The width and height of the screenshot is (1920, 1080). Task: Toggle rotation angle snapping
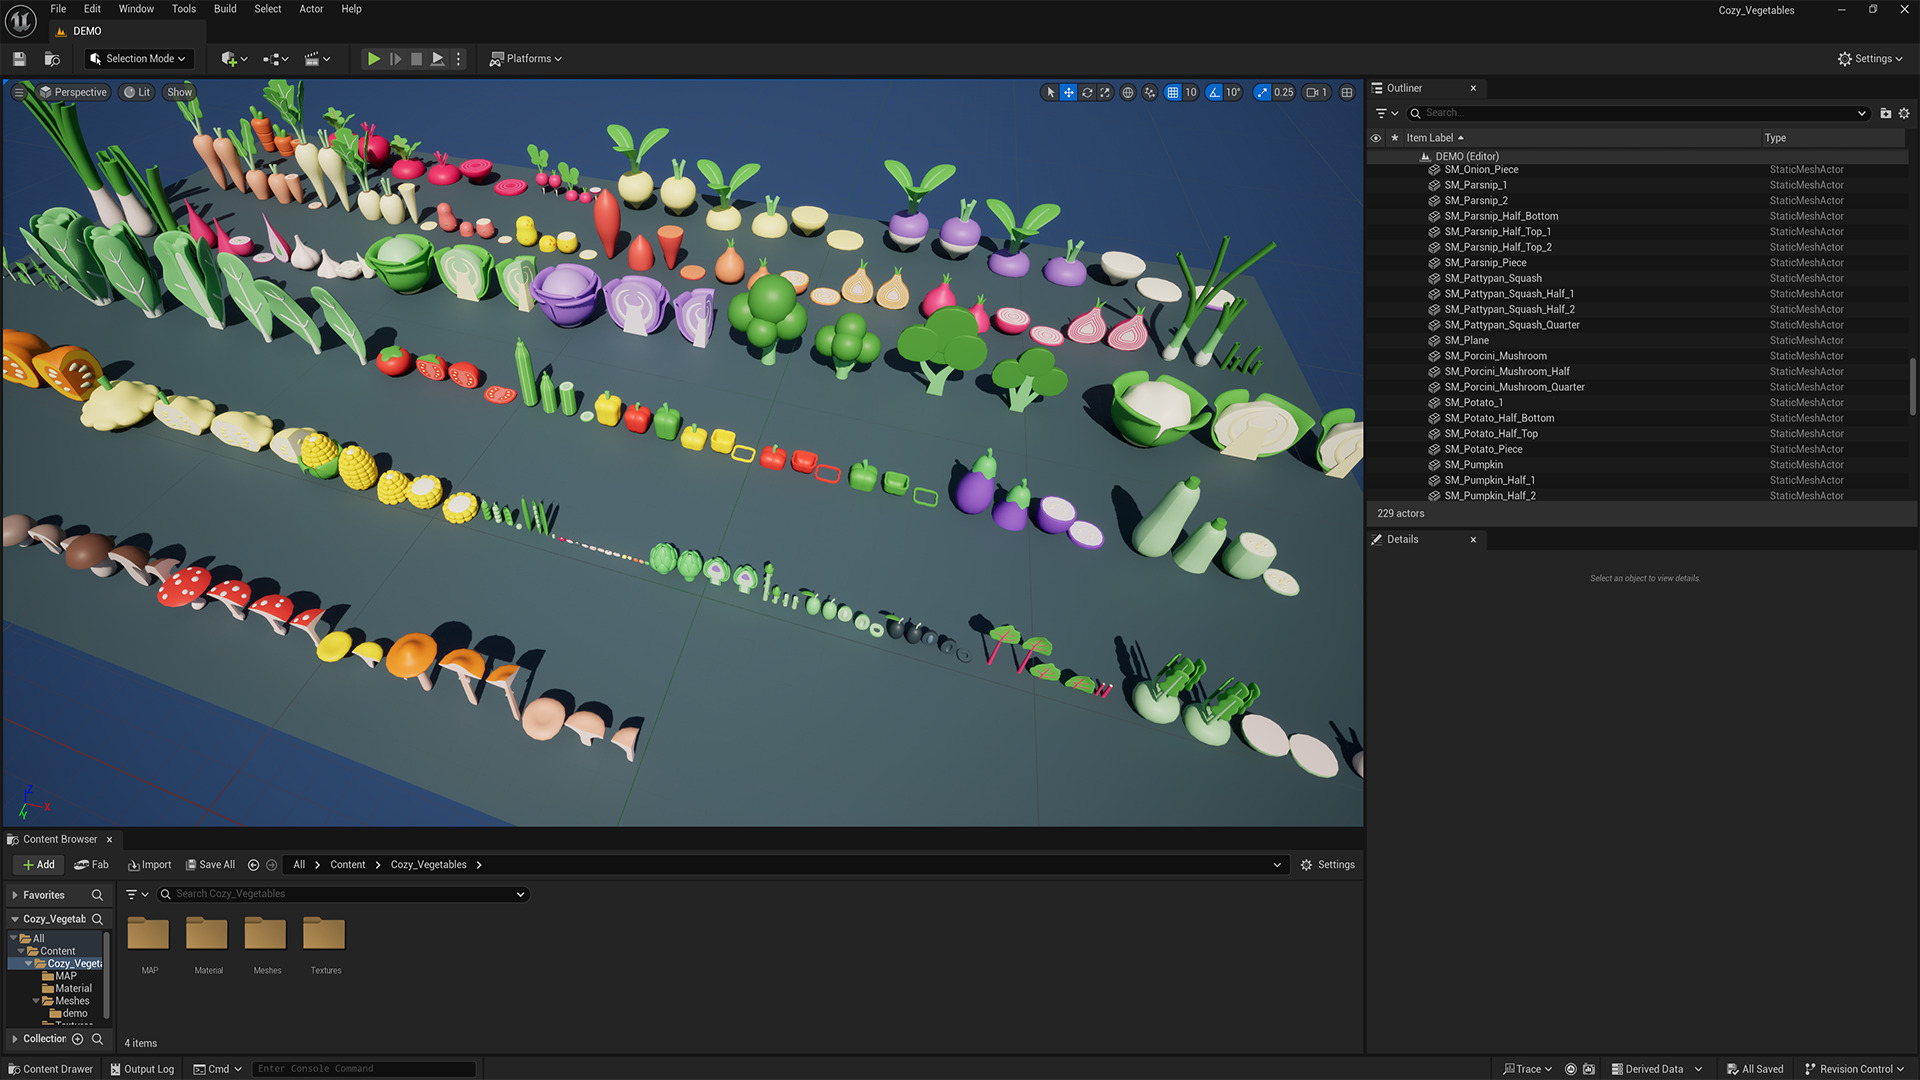[x=1214, y=92]
